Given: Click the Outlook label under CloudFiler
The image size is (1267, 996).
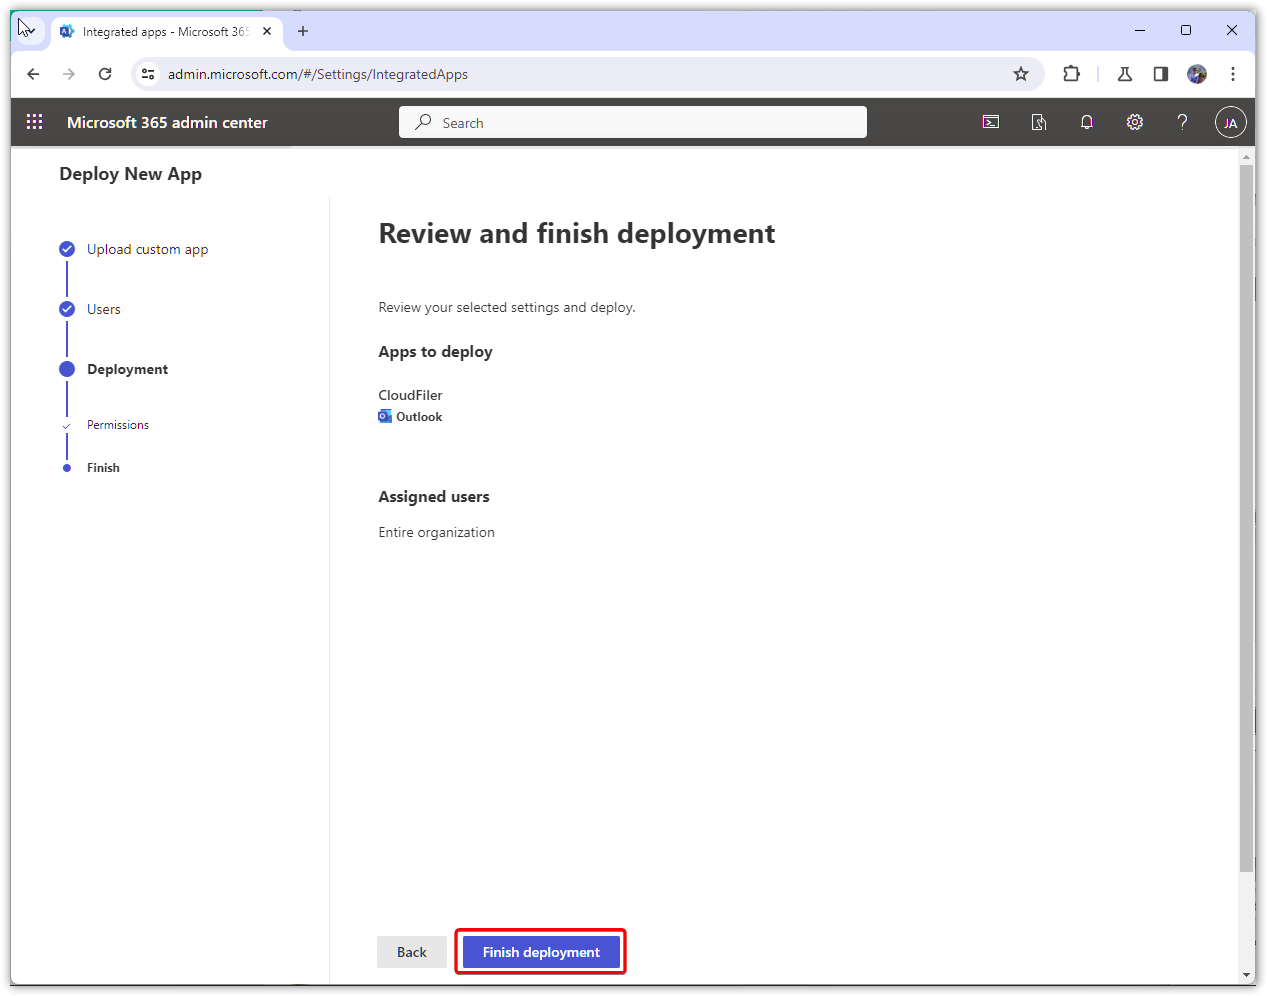Looking at the screenshot, I should tap(419, 417).
